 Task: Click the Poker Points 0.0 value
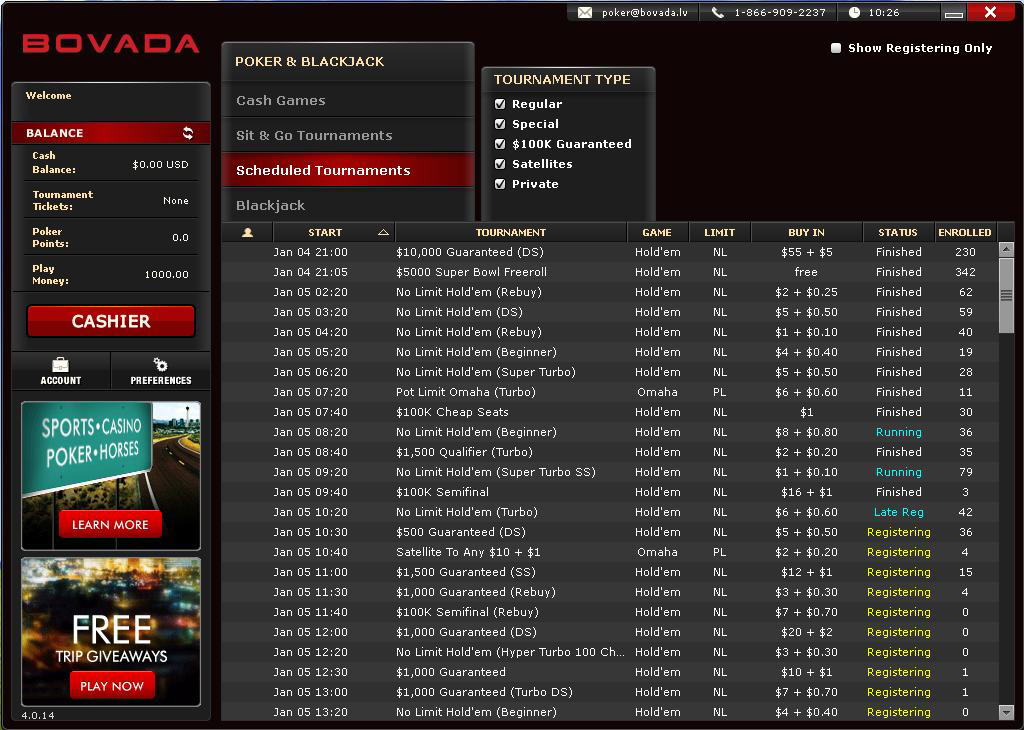[180, 238]
